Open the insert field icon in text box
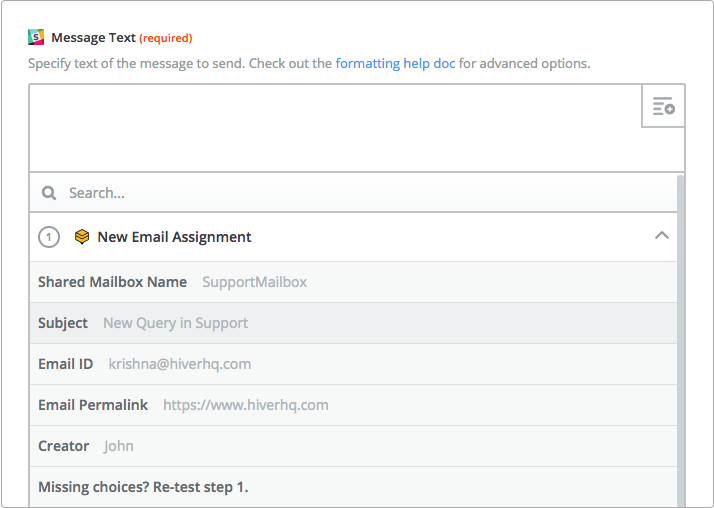This screenshot has height=508, width=714. [x=663, y=106]
